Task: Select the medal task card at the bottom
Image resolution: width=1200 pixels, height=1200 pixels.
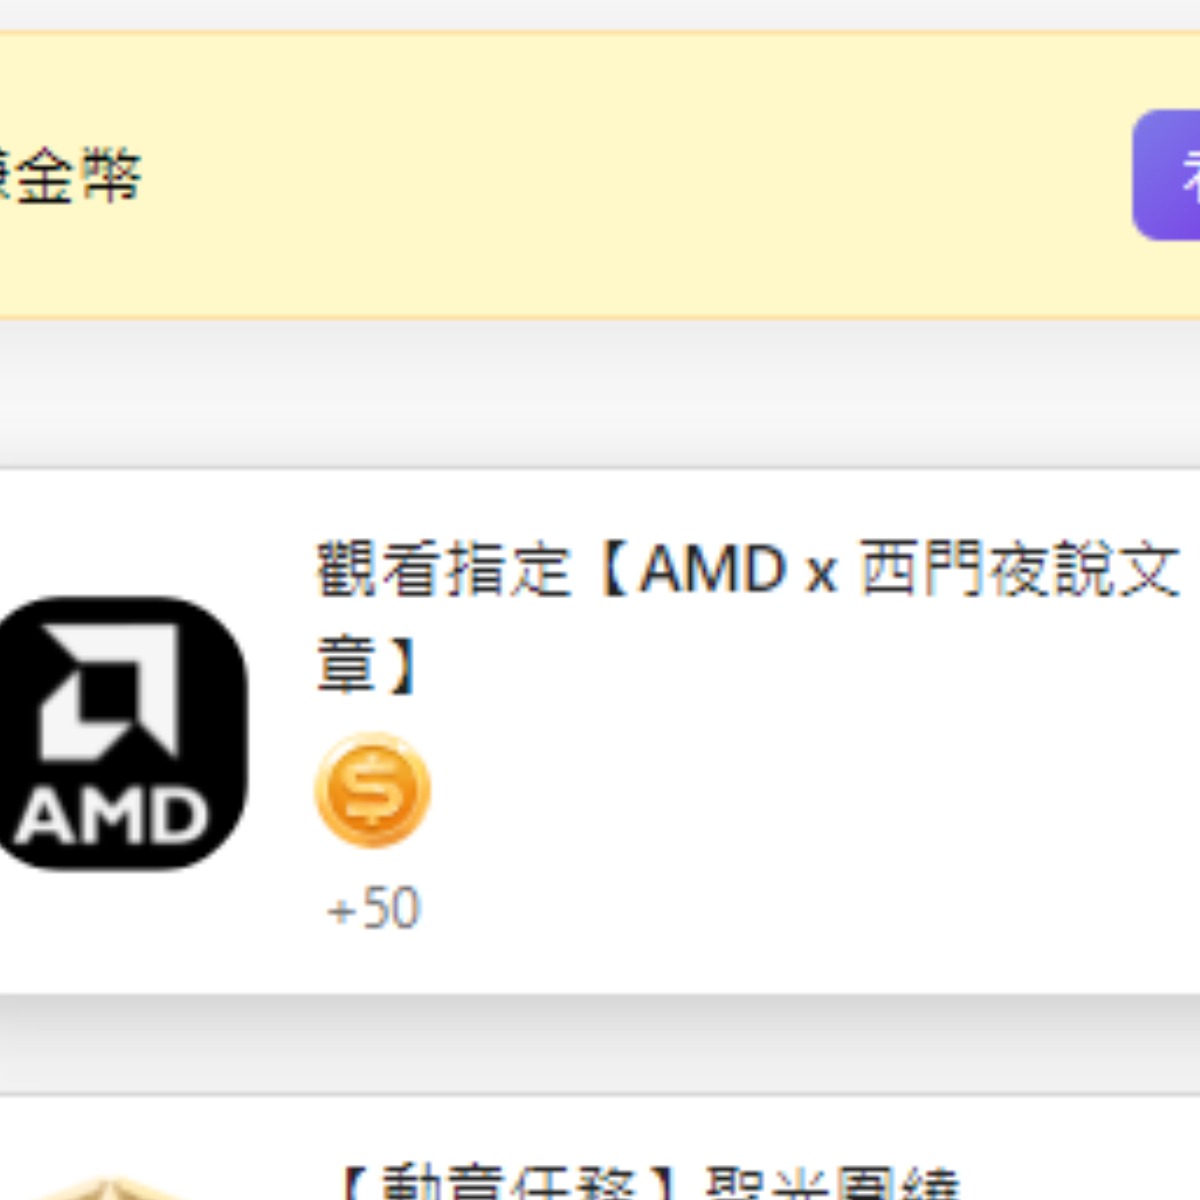Action: pyautogui.click(x=600, y=1148)
